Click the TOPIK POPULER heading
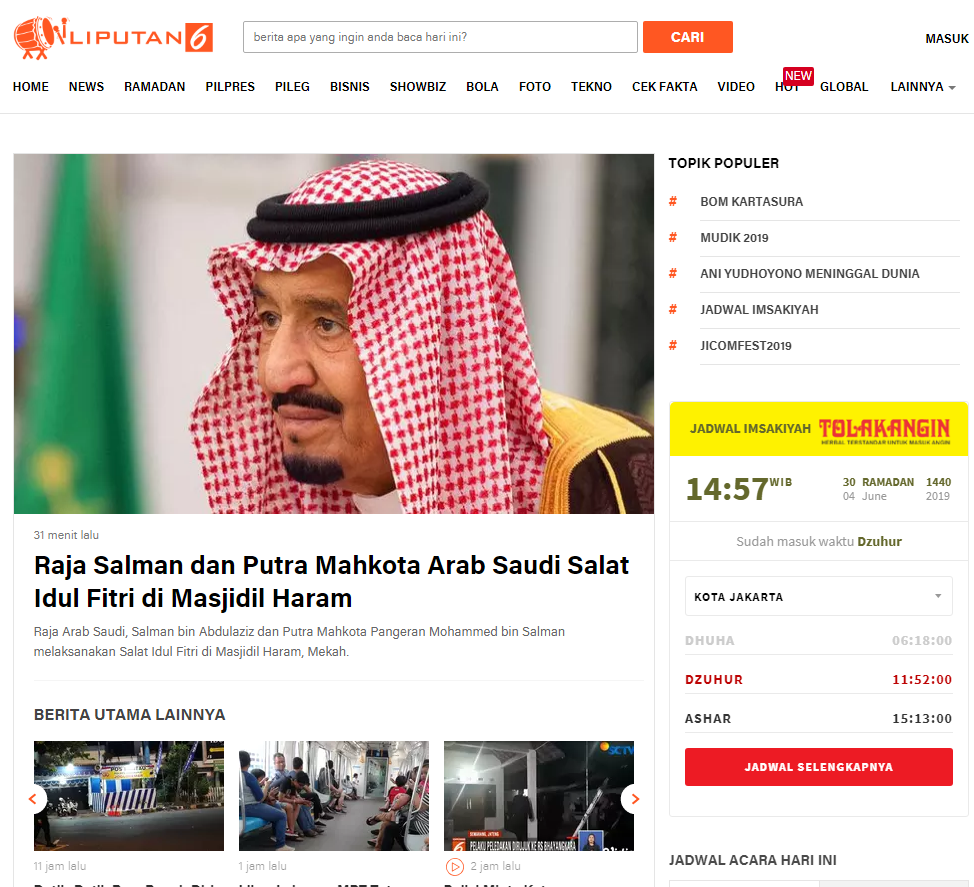This screenshot has width=974, height=887. pos(724,163)
